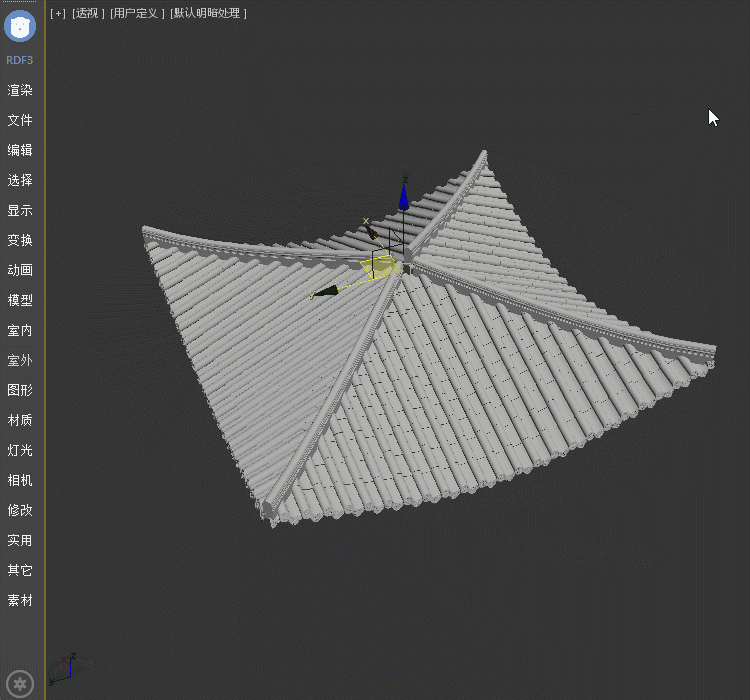Click the RDF3 label text
Screen dimensions: 750x700
click(20, 60)
